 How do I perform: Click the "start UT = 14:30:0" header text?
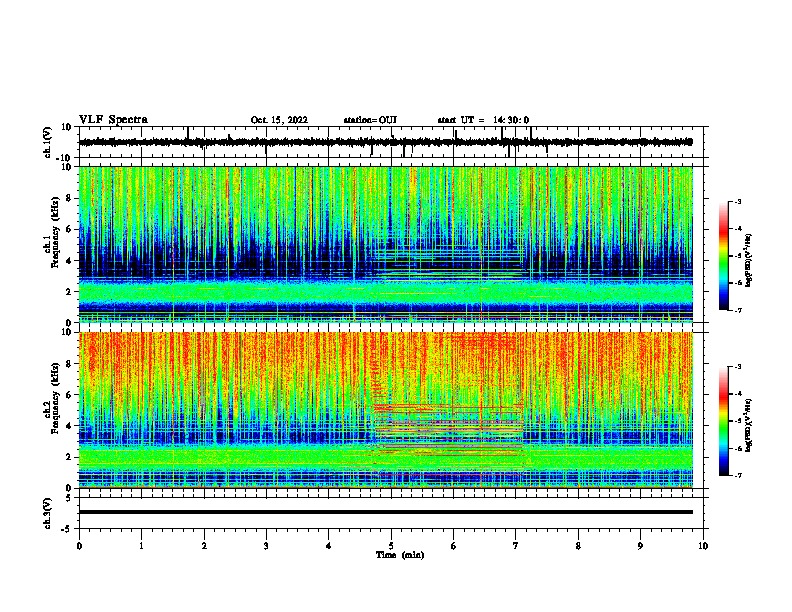pos(483,120)
